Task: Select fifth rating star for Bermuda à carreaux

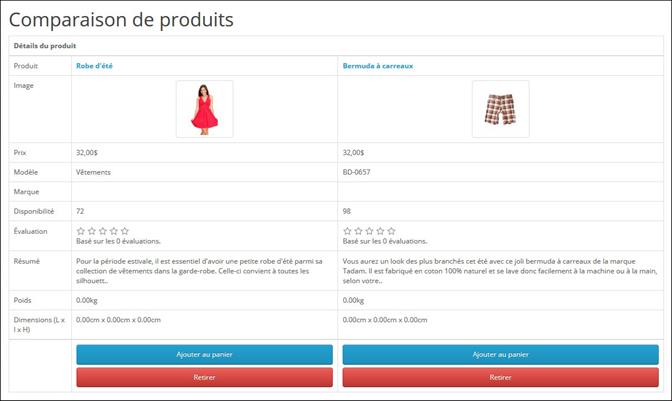Action: pos(391,231)
